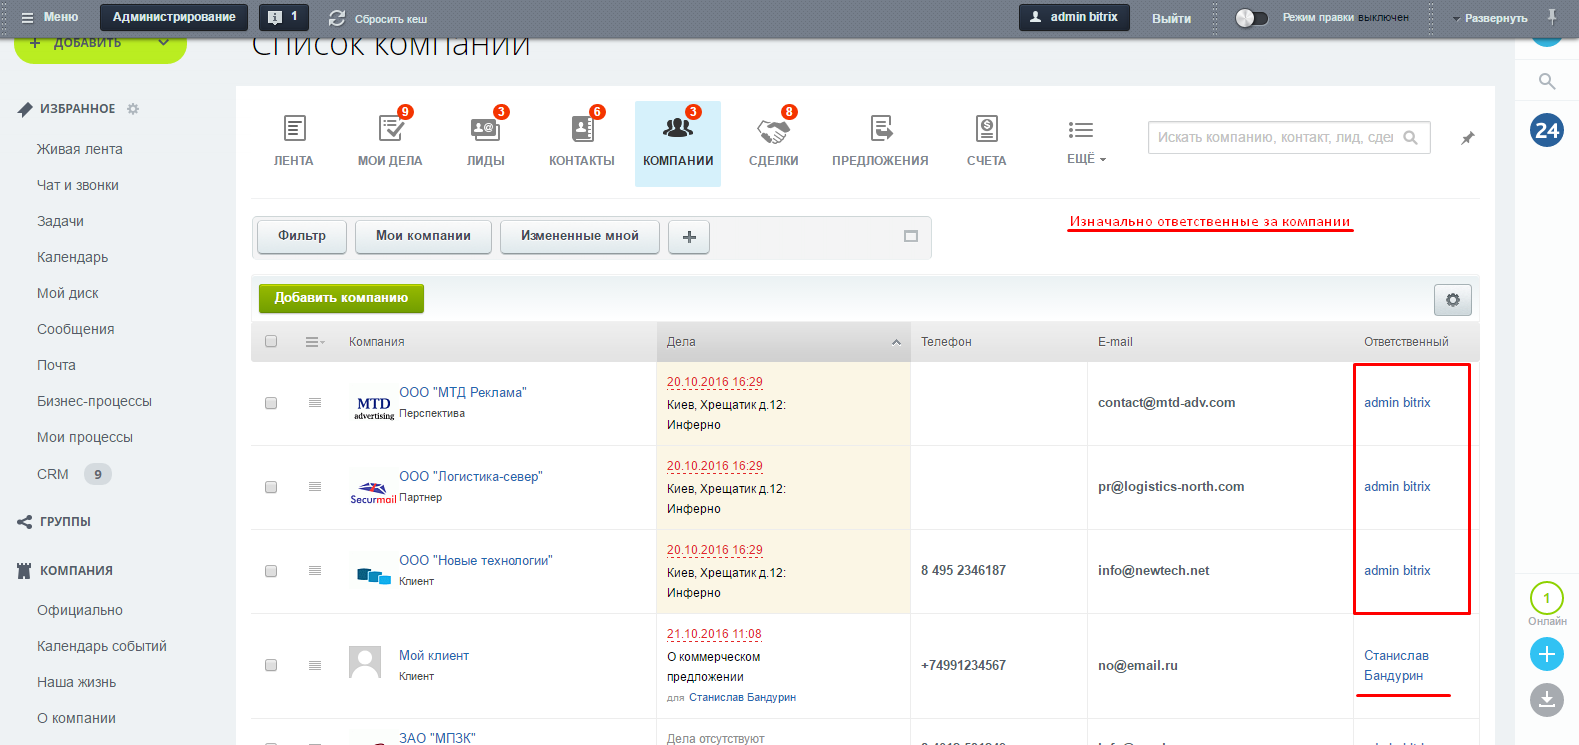Screen dimensions: 1579x745
Task: Open Календарь in sidebar
Action: 72,257
